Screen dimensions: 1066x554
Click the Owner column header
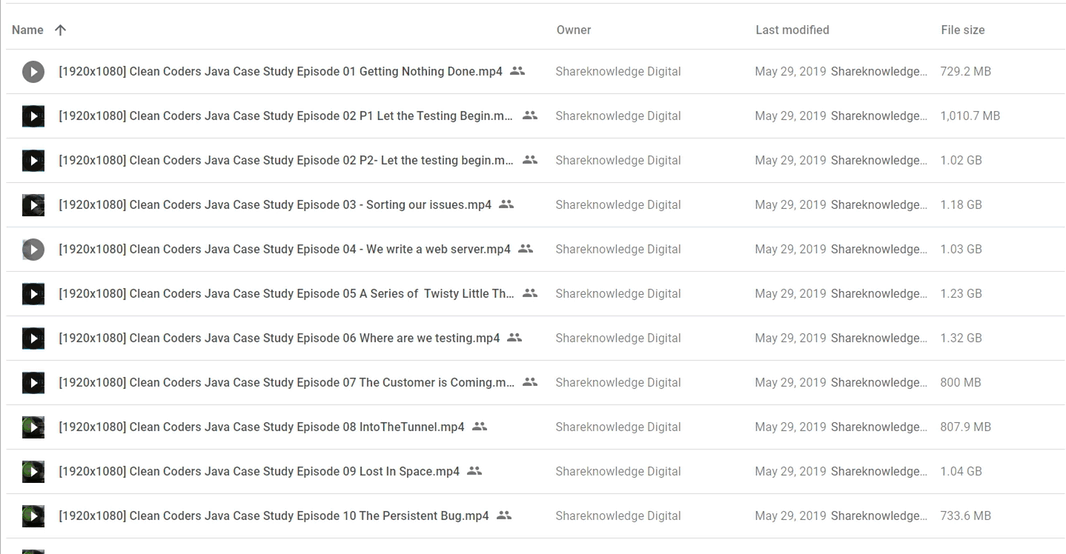tap(574, 30)
